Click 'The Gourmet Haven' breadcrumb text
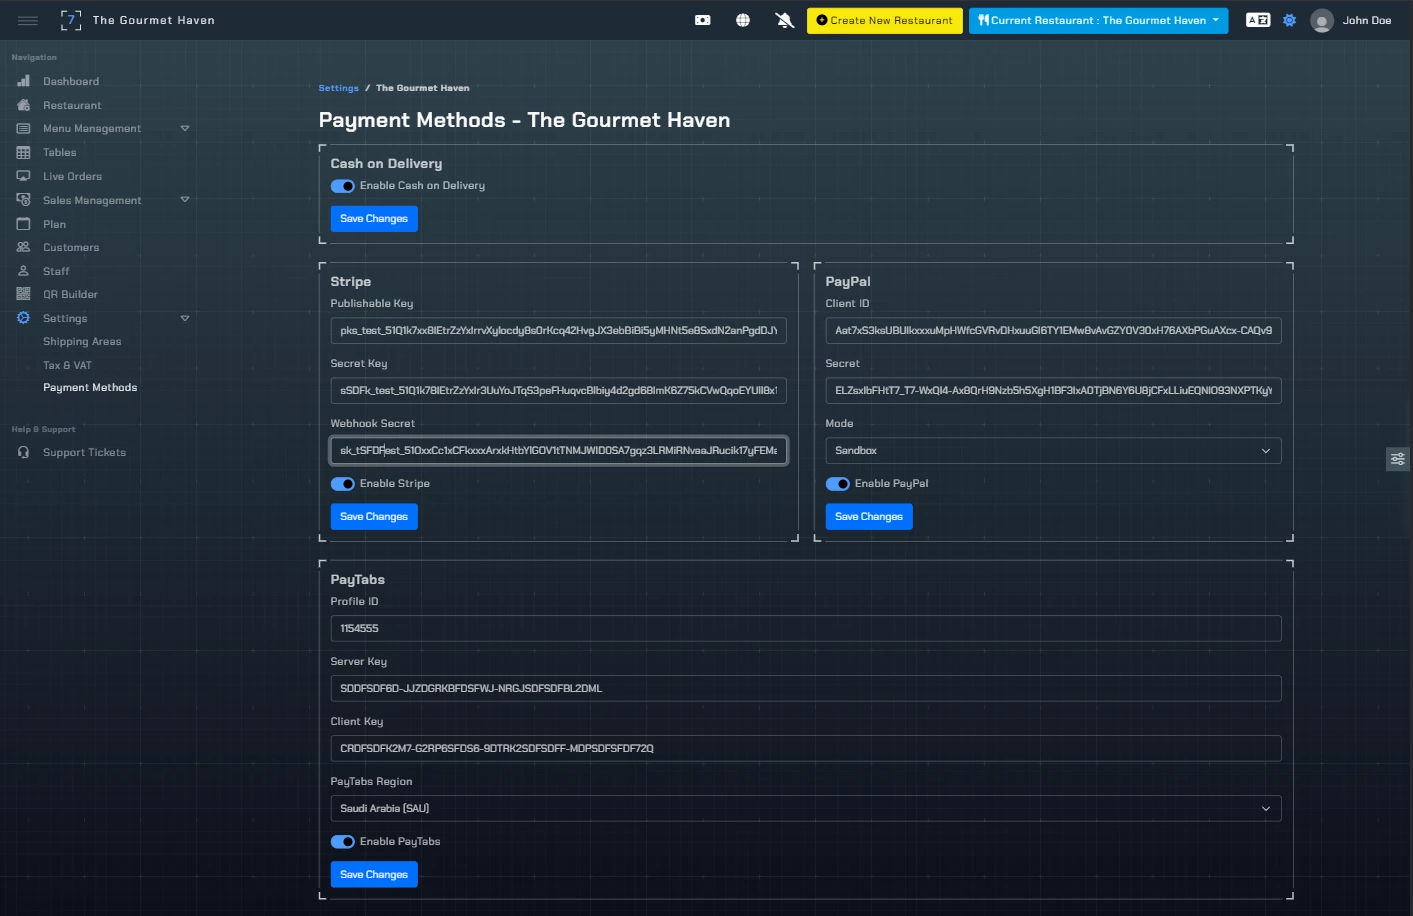 click(423, 88)
